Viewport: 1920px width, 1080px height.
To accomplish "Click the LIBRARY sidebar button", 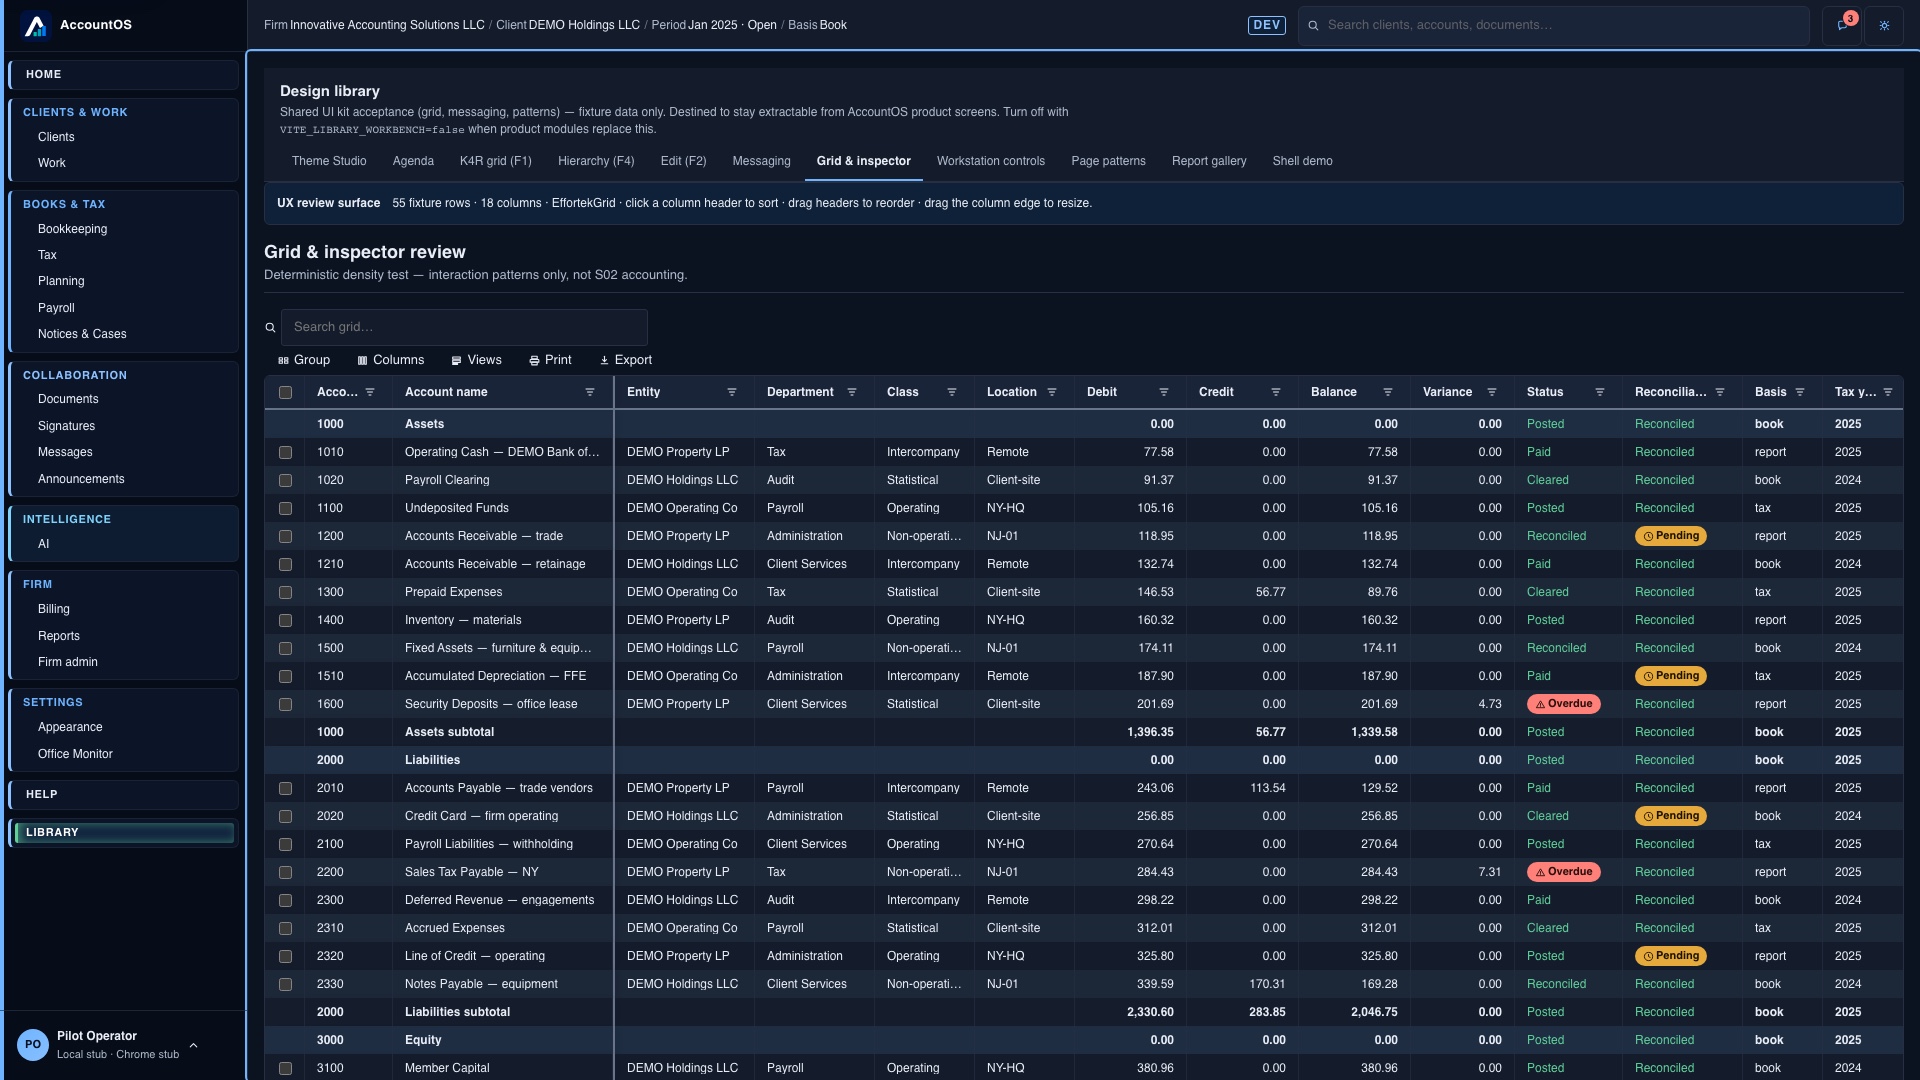I will 124,832.
